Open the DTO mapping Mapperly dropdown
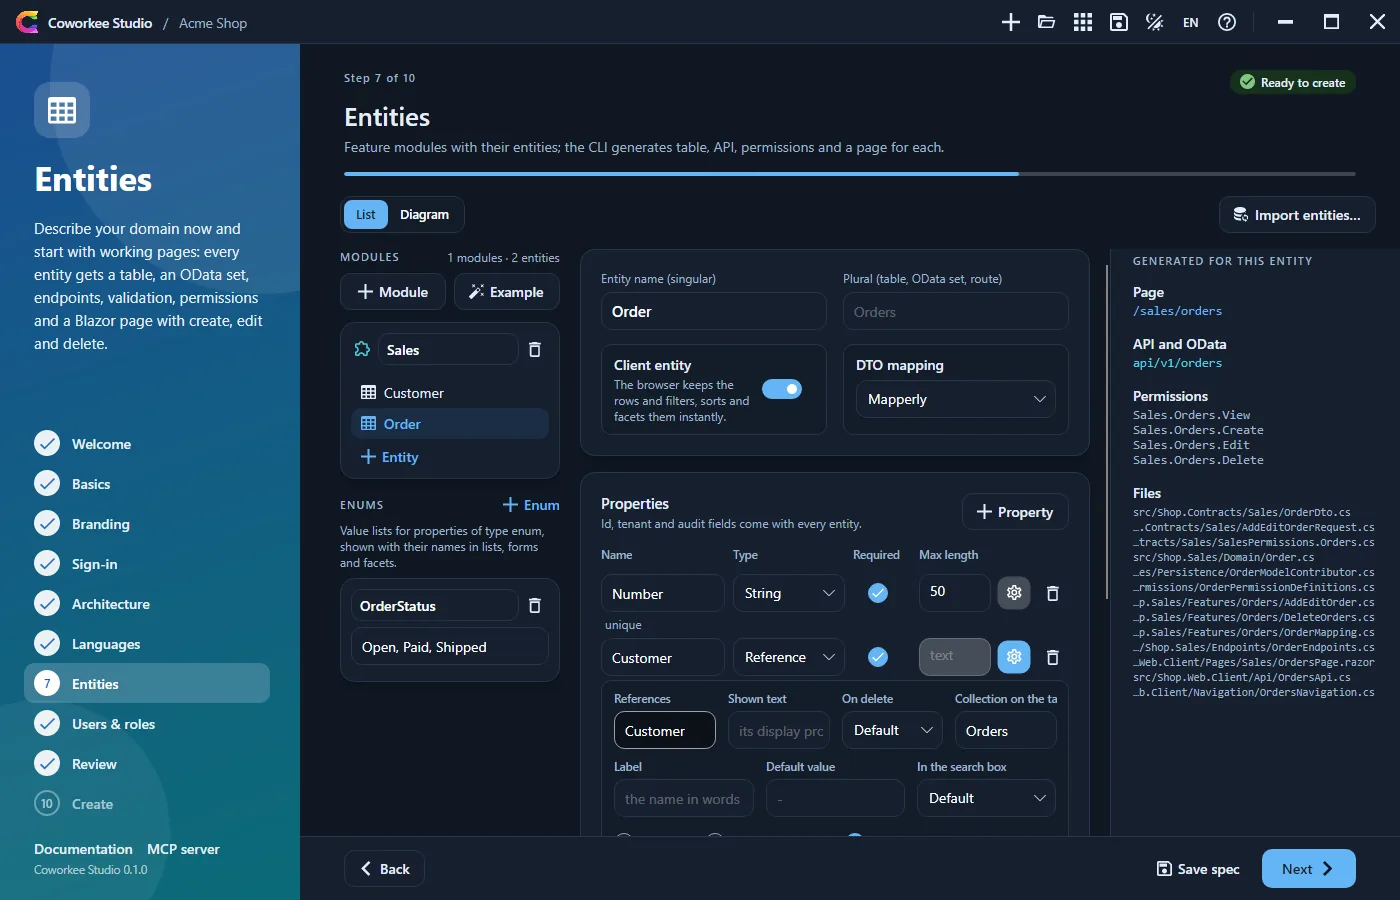The image size is (1400, 900). tap(956, 399)
